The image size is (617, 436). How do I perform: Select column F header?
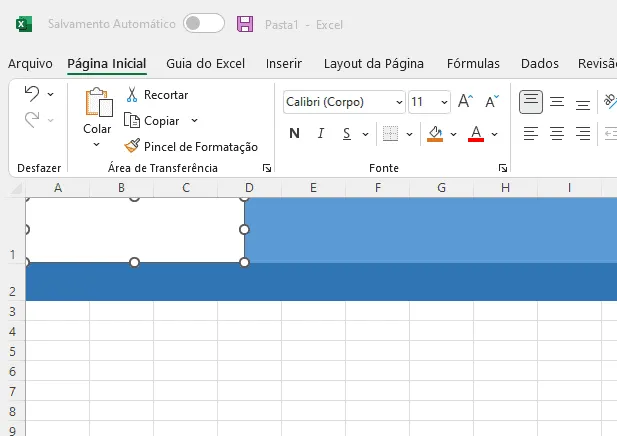(378, 188)
